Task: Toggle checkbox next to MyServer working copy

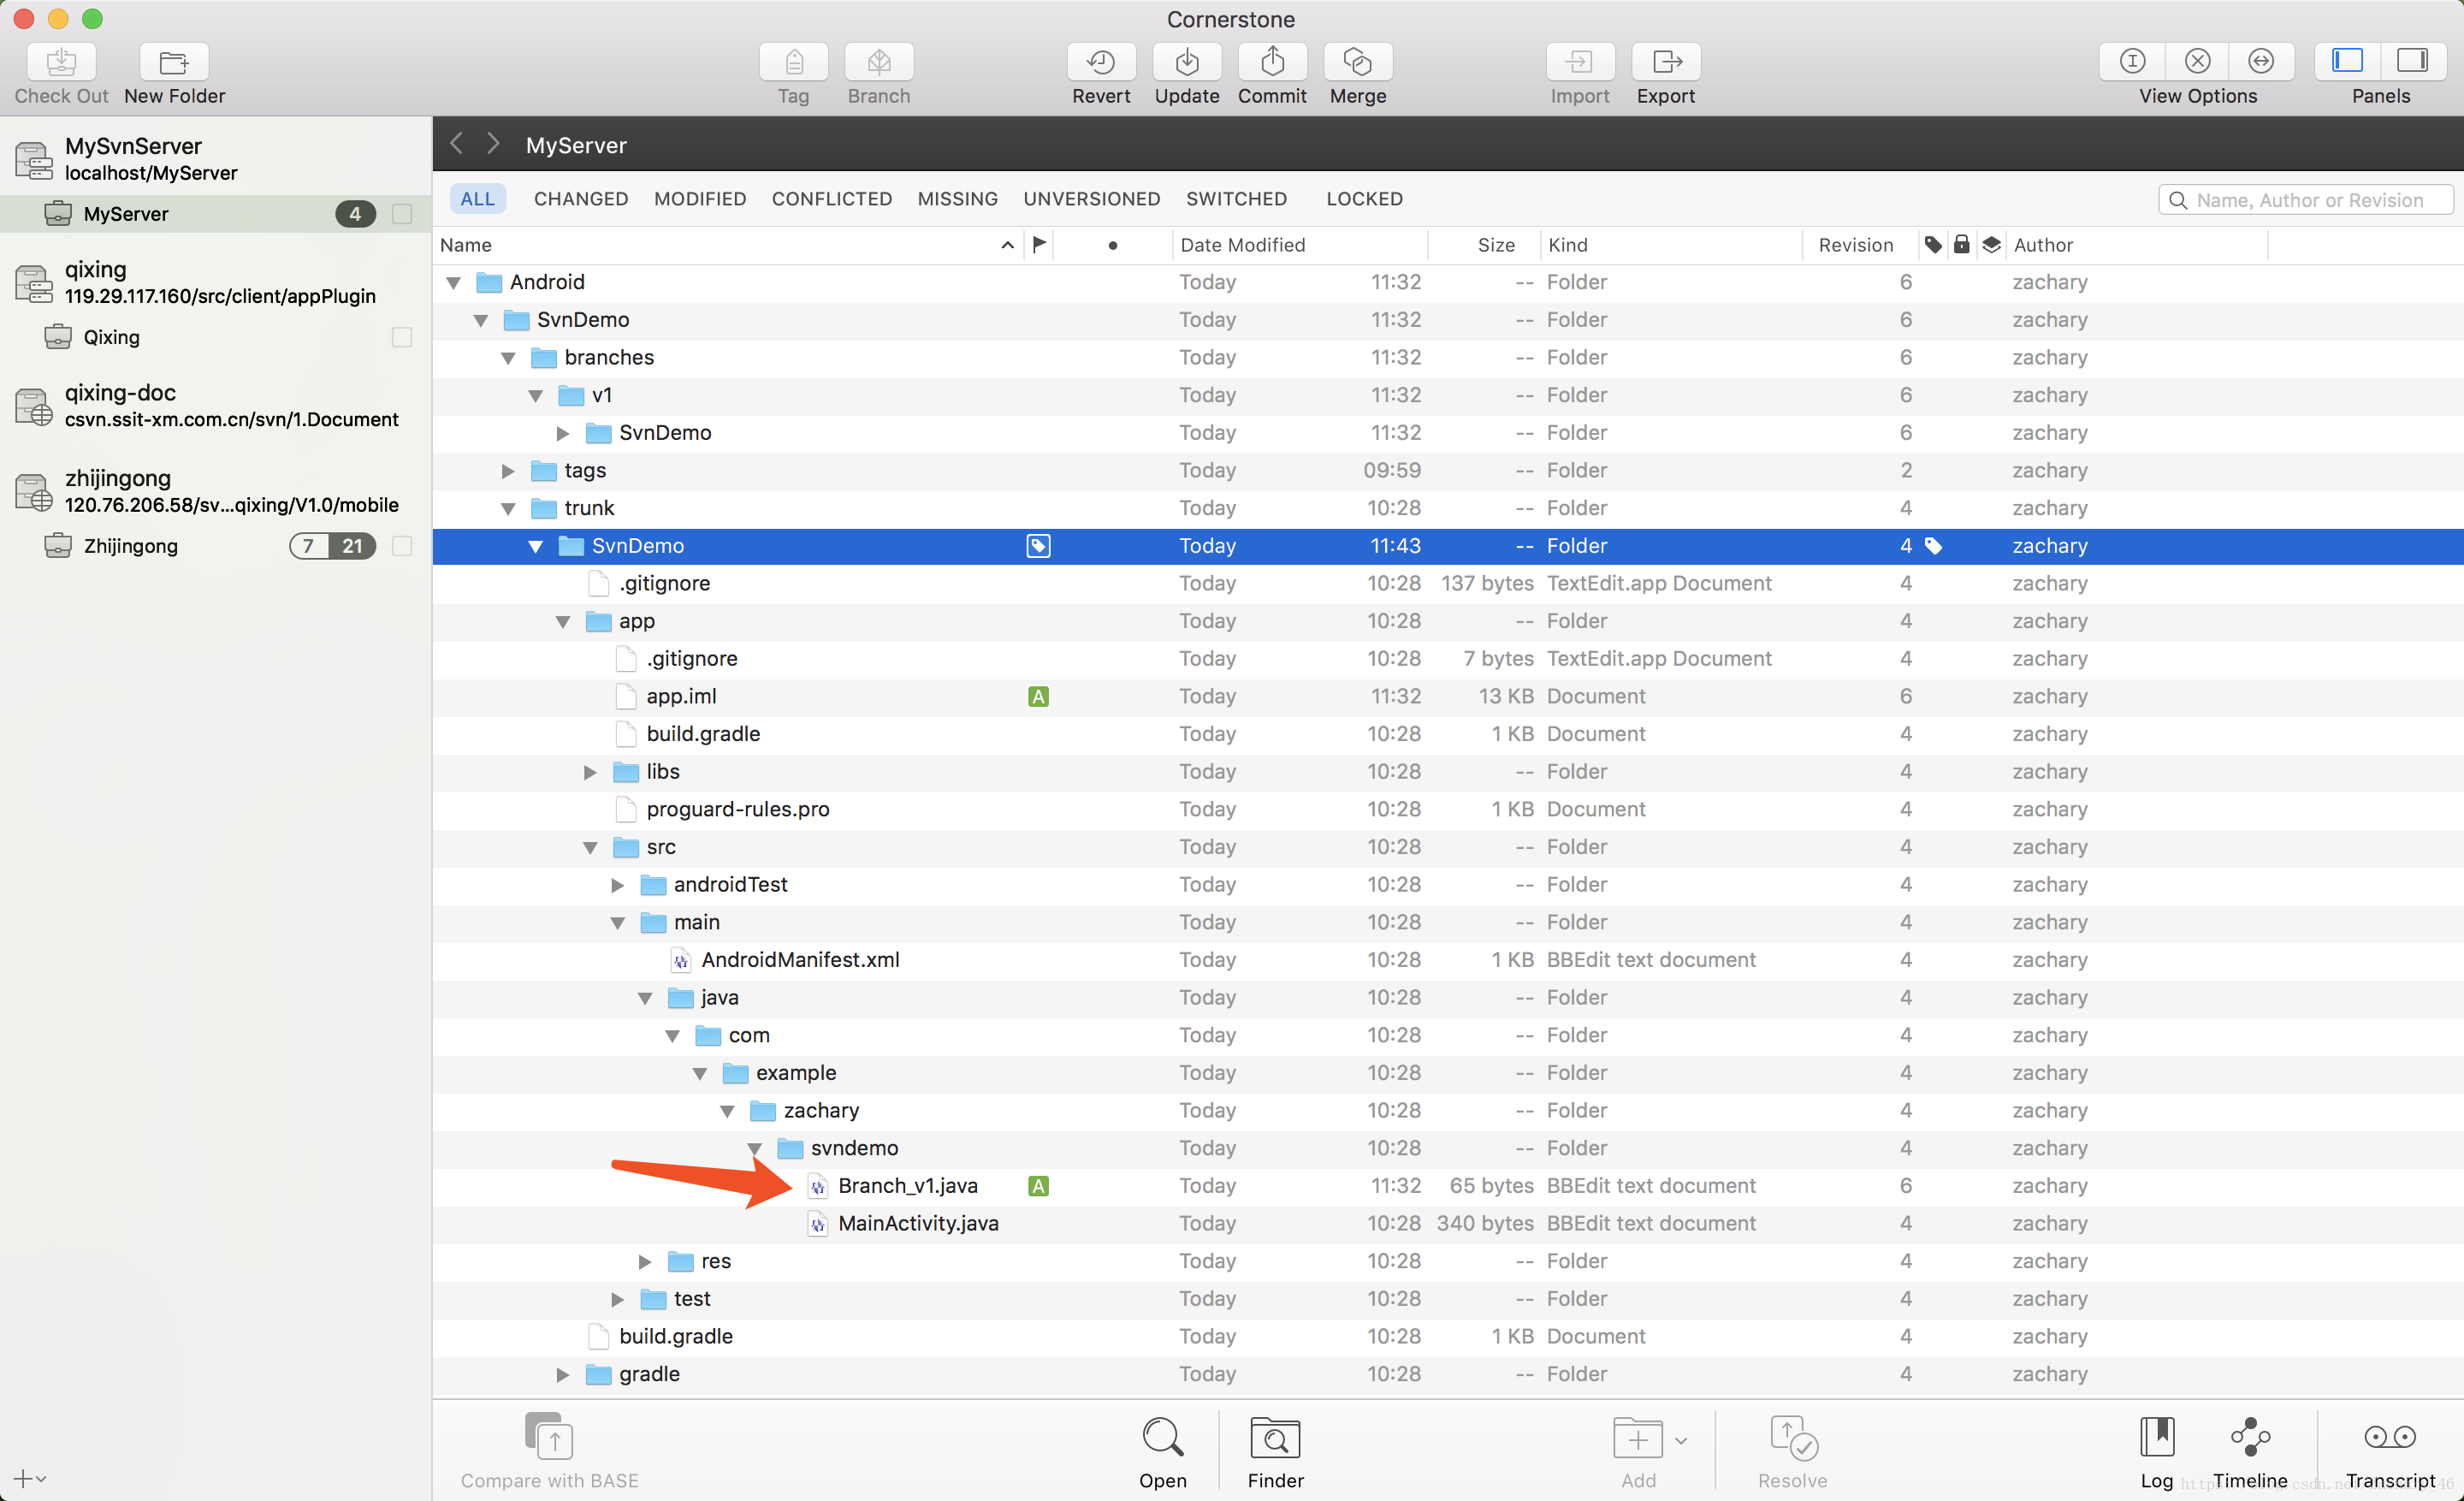Action: [402, 214]
